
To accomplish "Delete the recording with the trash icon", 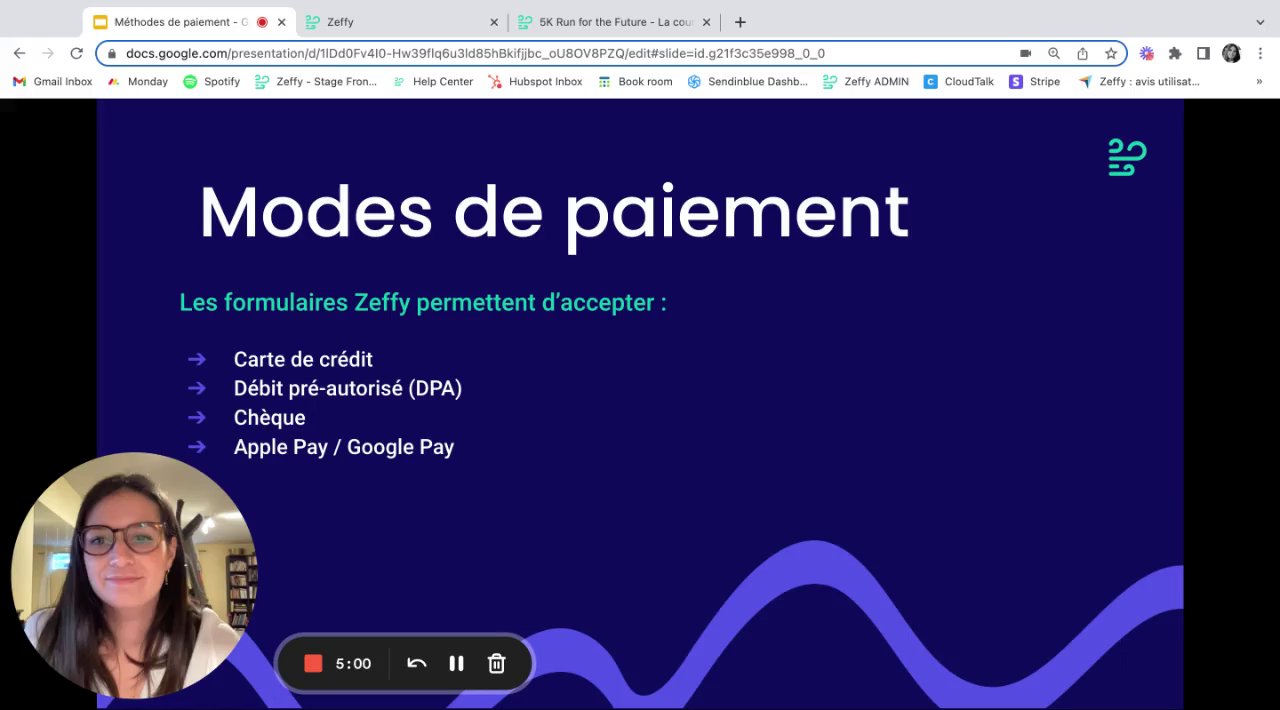I will coord(497,663).
